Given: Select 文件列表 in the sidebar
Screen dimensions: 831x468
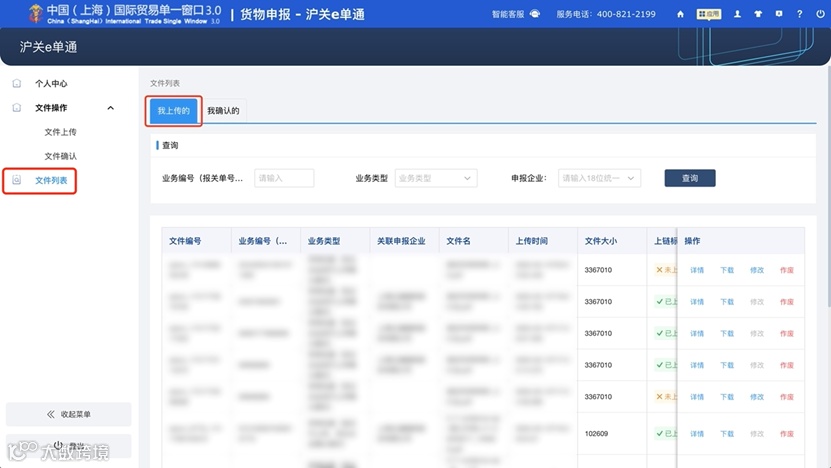Looking at the screenshot, I should click(x=51, y=180).
